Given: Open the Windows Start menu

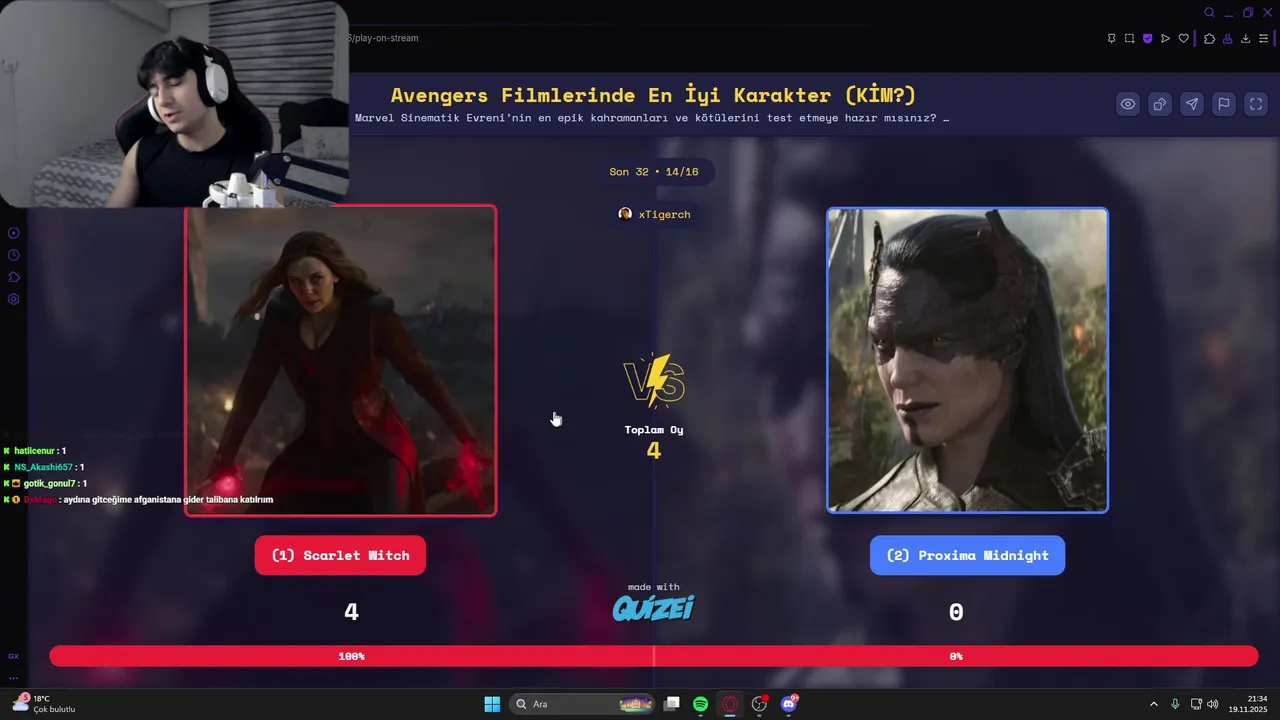Looking at the screenshot, I should [x=492, y=704].
